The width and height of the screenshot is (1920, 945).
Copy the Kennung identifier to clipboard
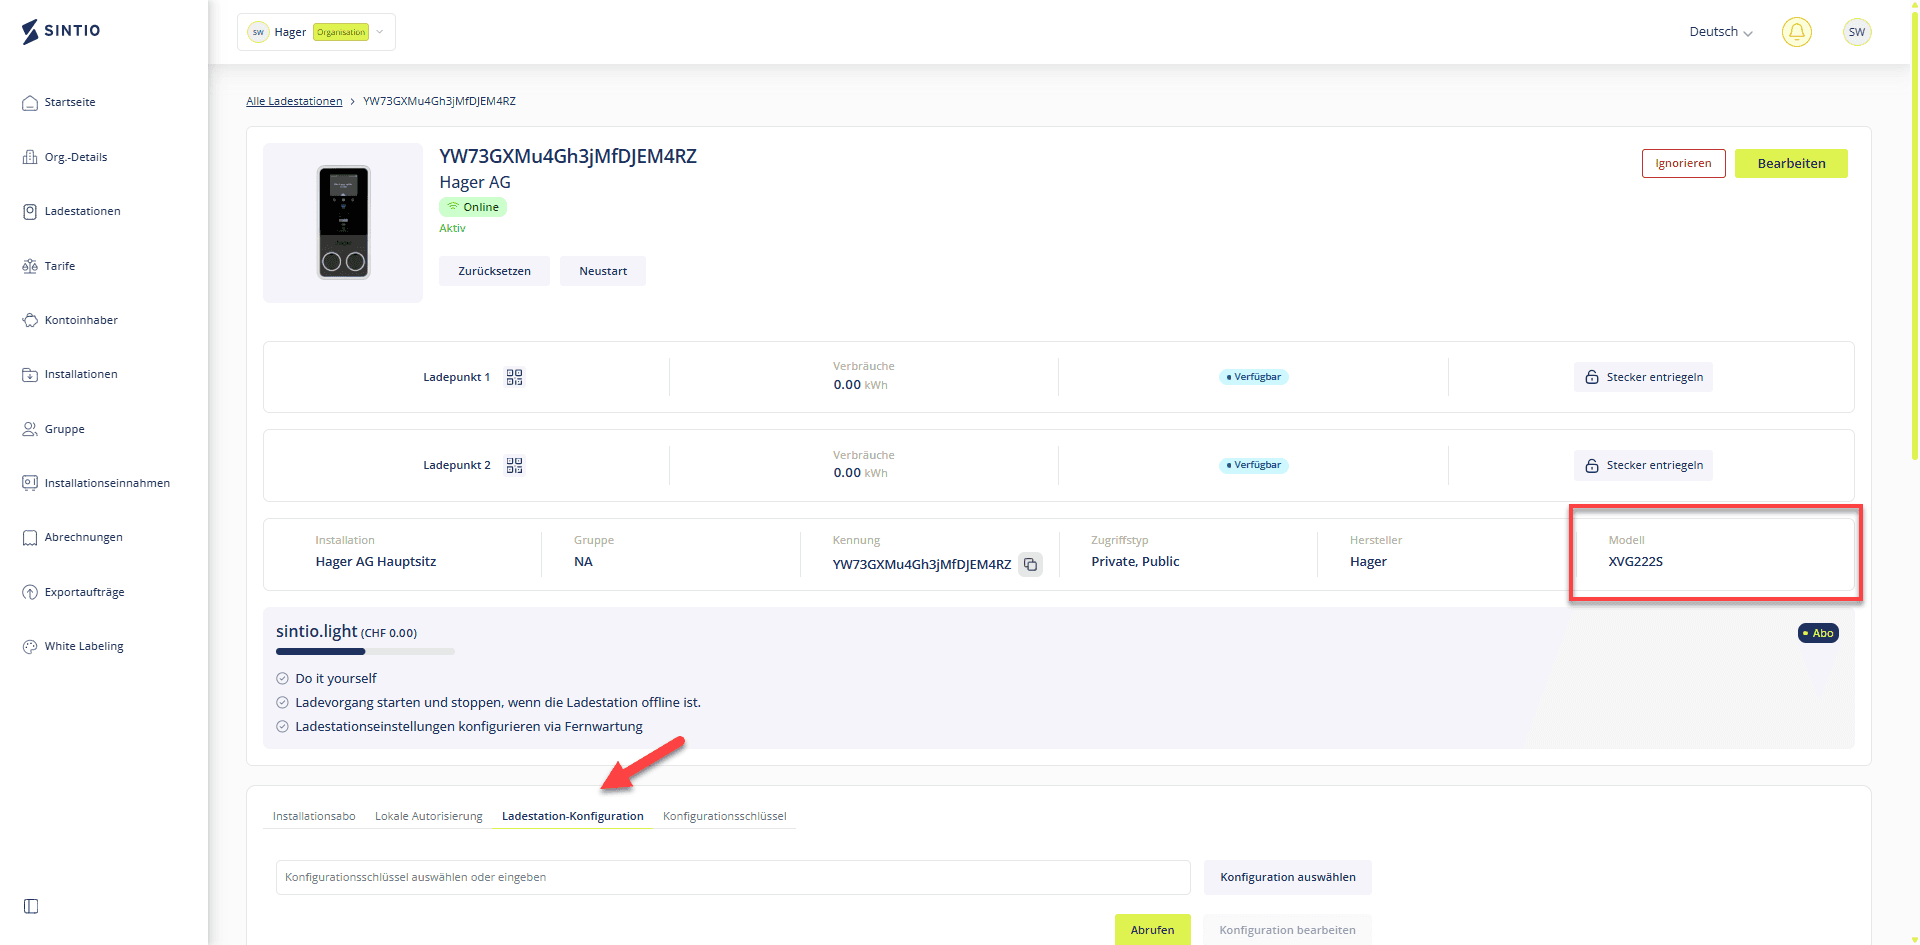click(x=1030, y=564)
